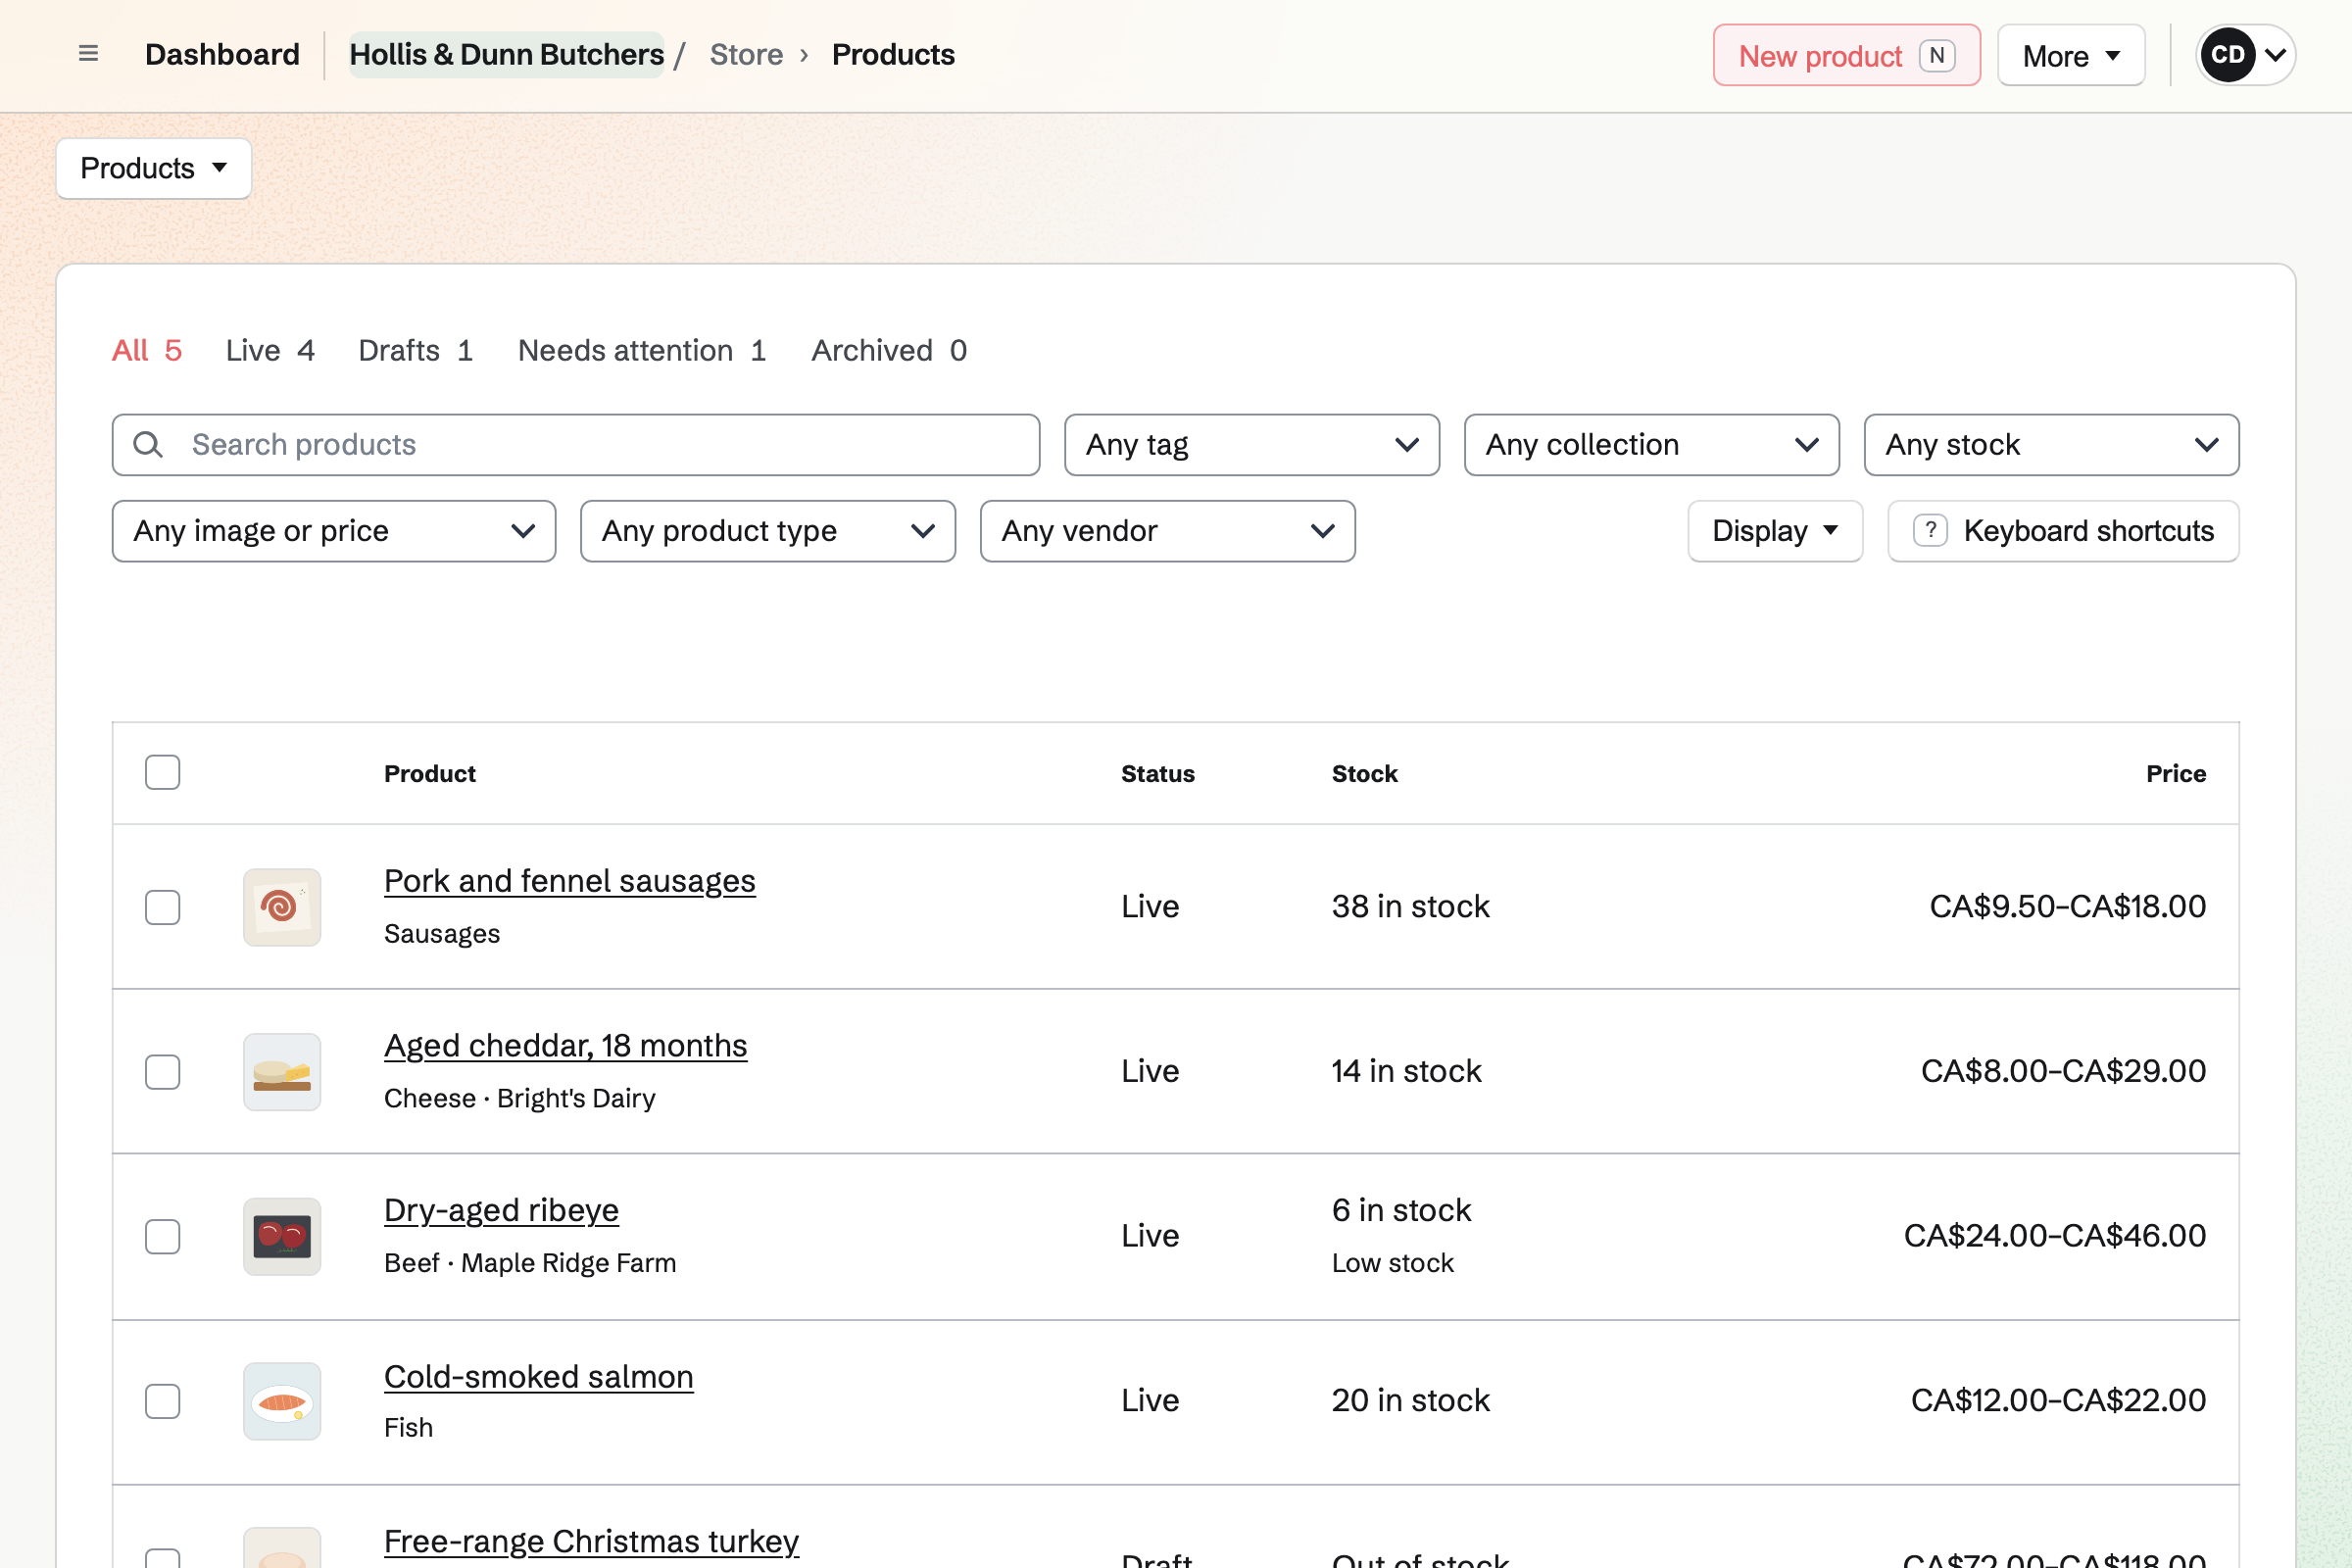Select the Aged cheddar row checkbox
2352x1568 pixels.
[x=162, y=1072]
